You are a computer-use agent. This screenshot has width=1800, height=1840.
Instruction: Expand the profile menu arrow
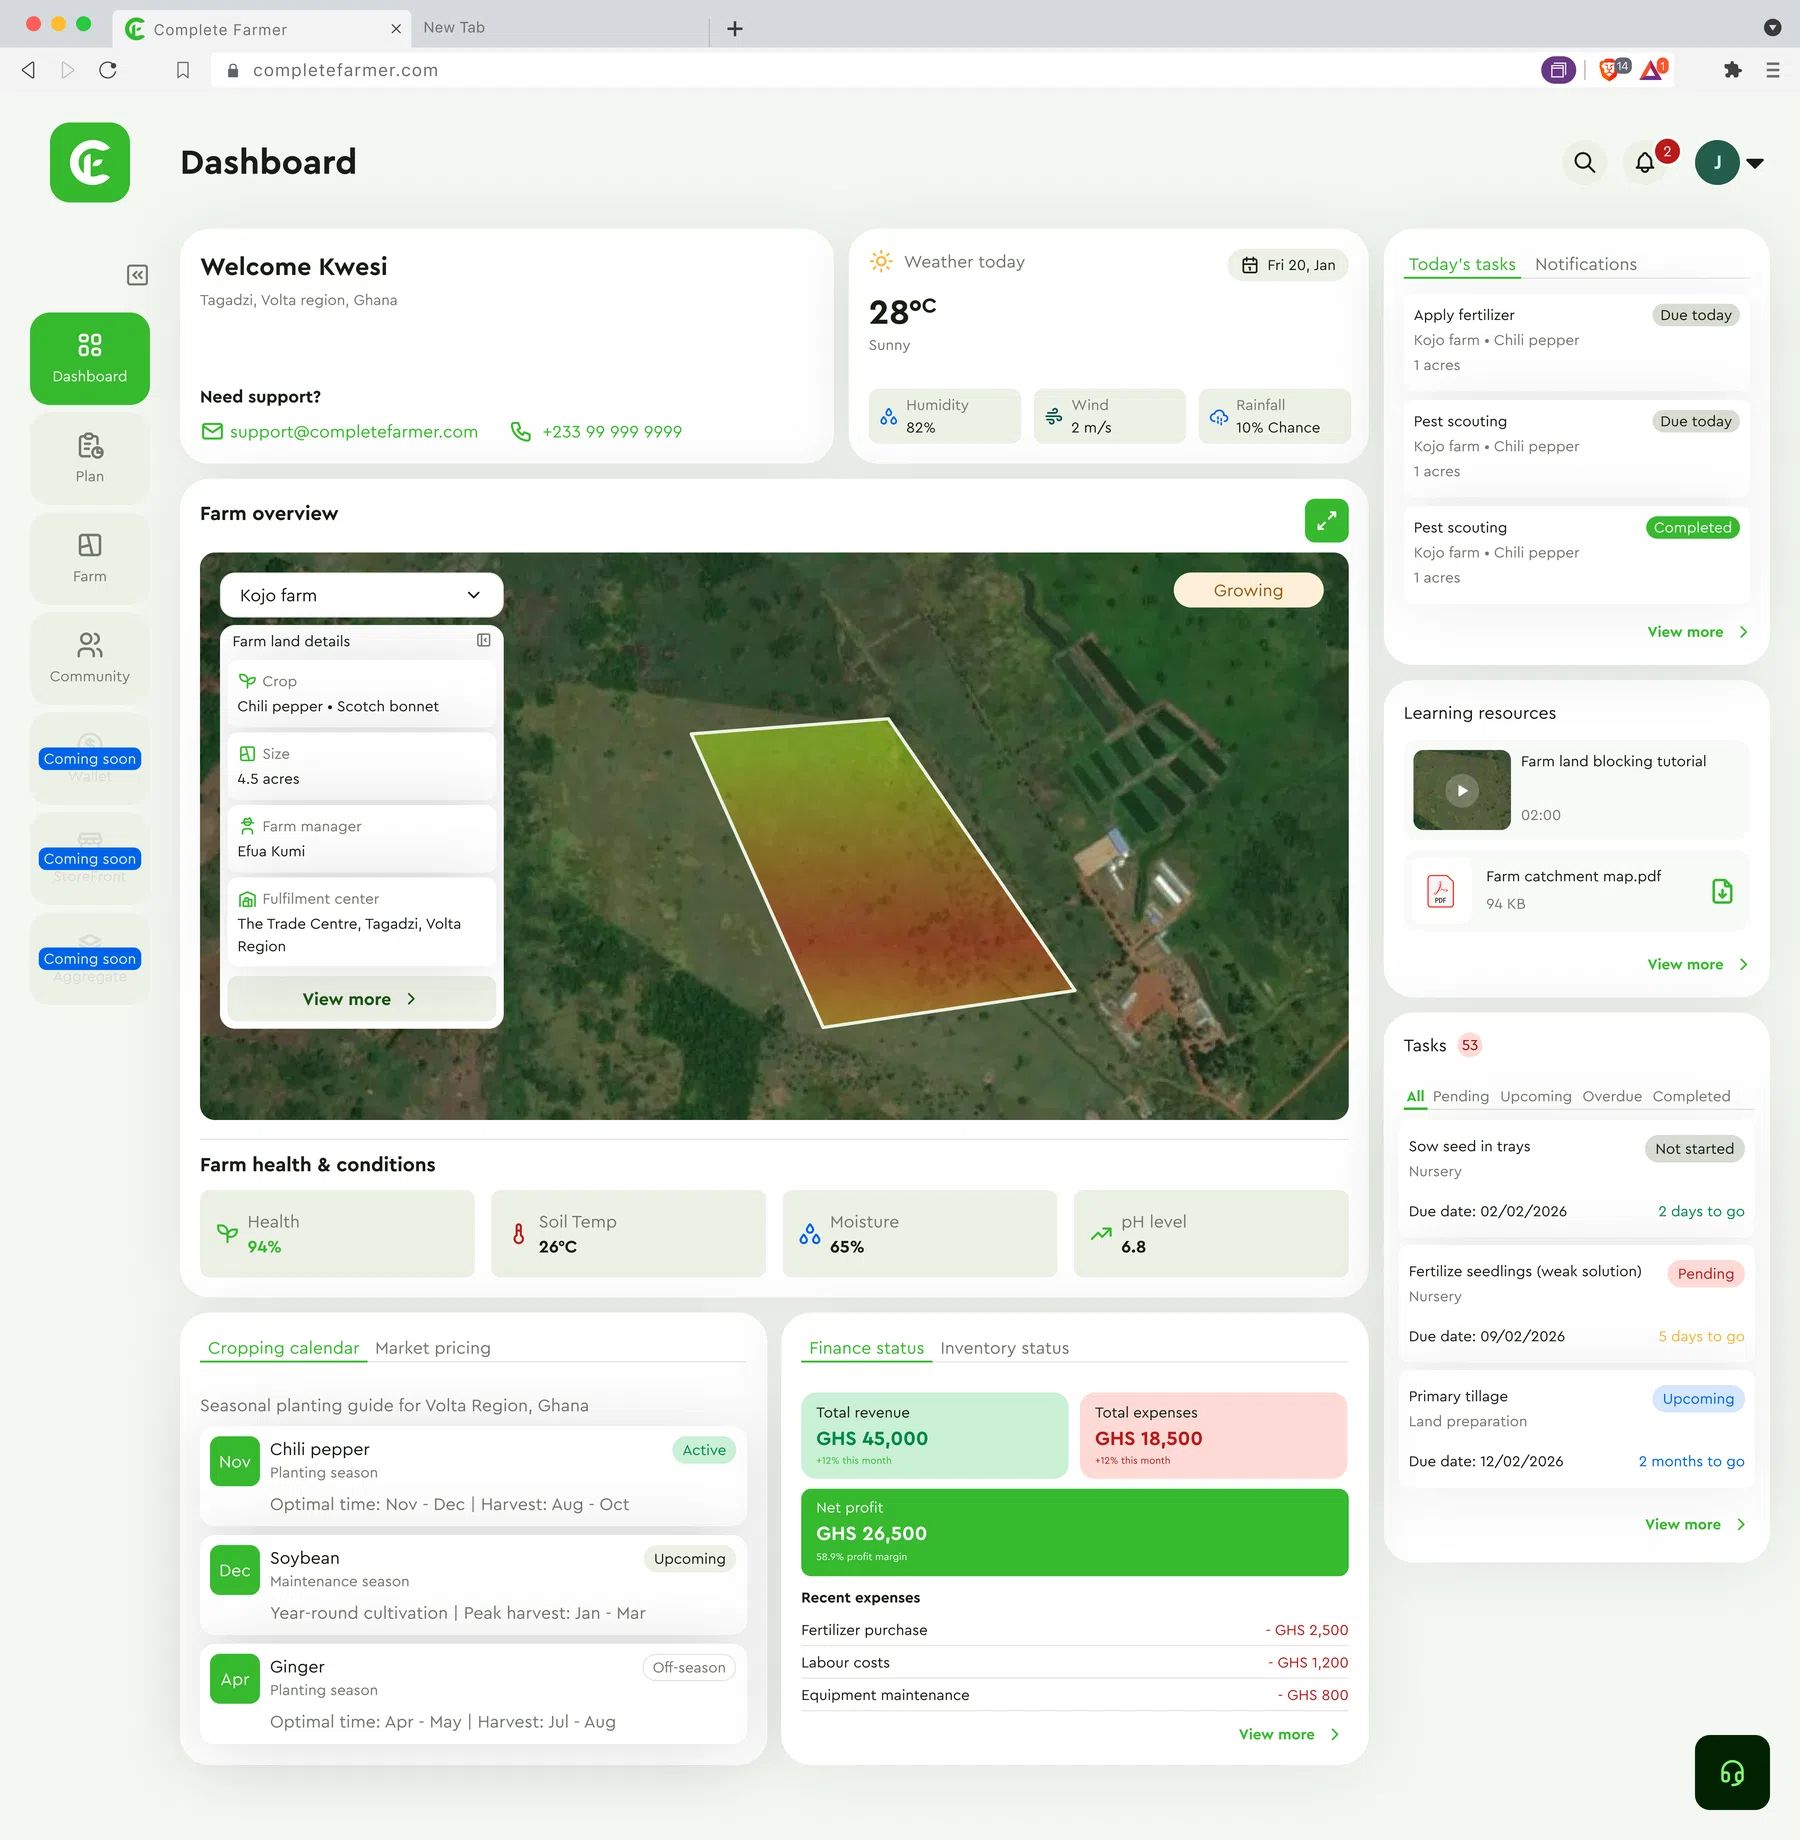click(1755, 163)
